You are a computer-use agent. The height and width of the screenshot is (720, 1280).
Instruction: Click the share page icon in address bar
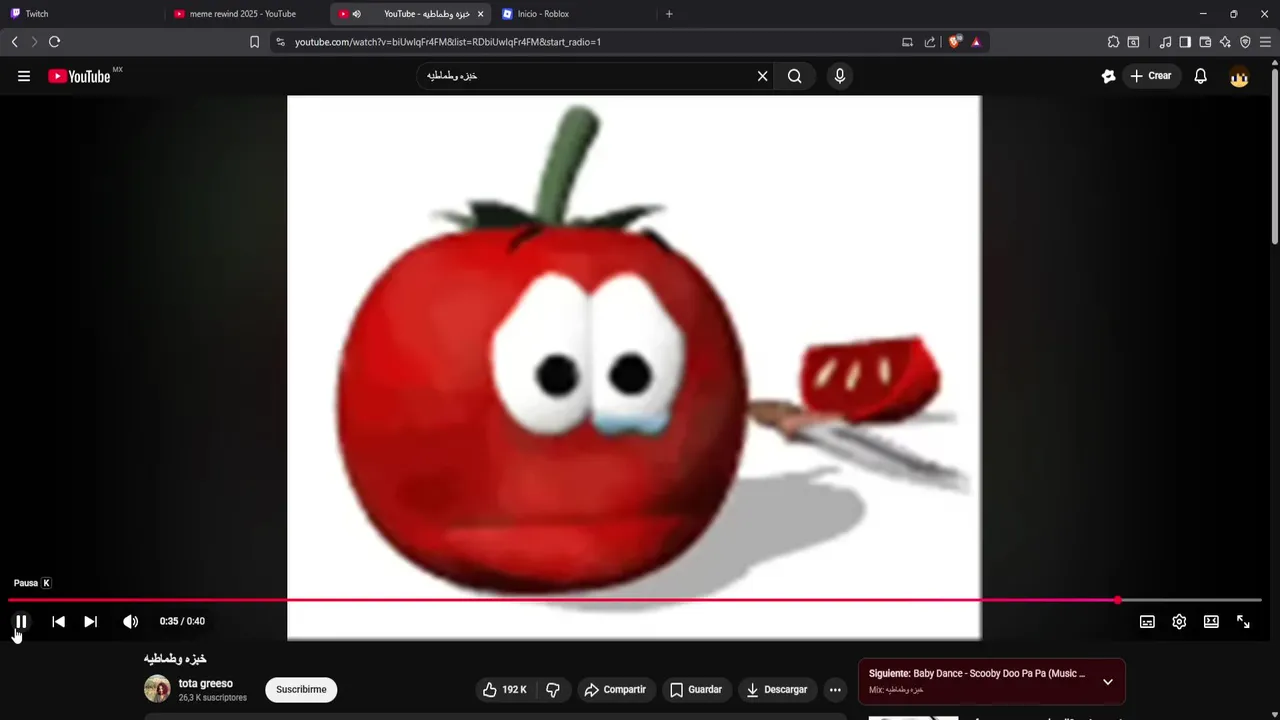click(x=930, y=42)
